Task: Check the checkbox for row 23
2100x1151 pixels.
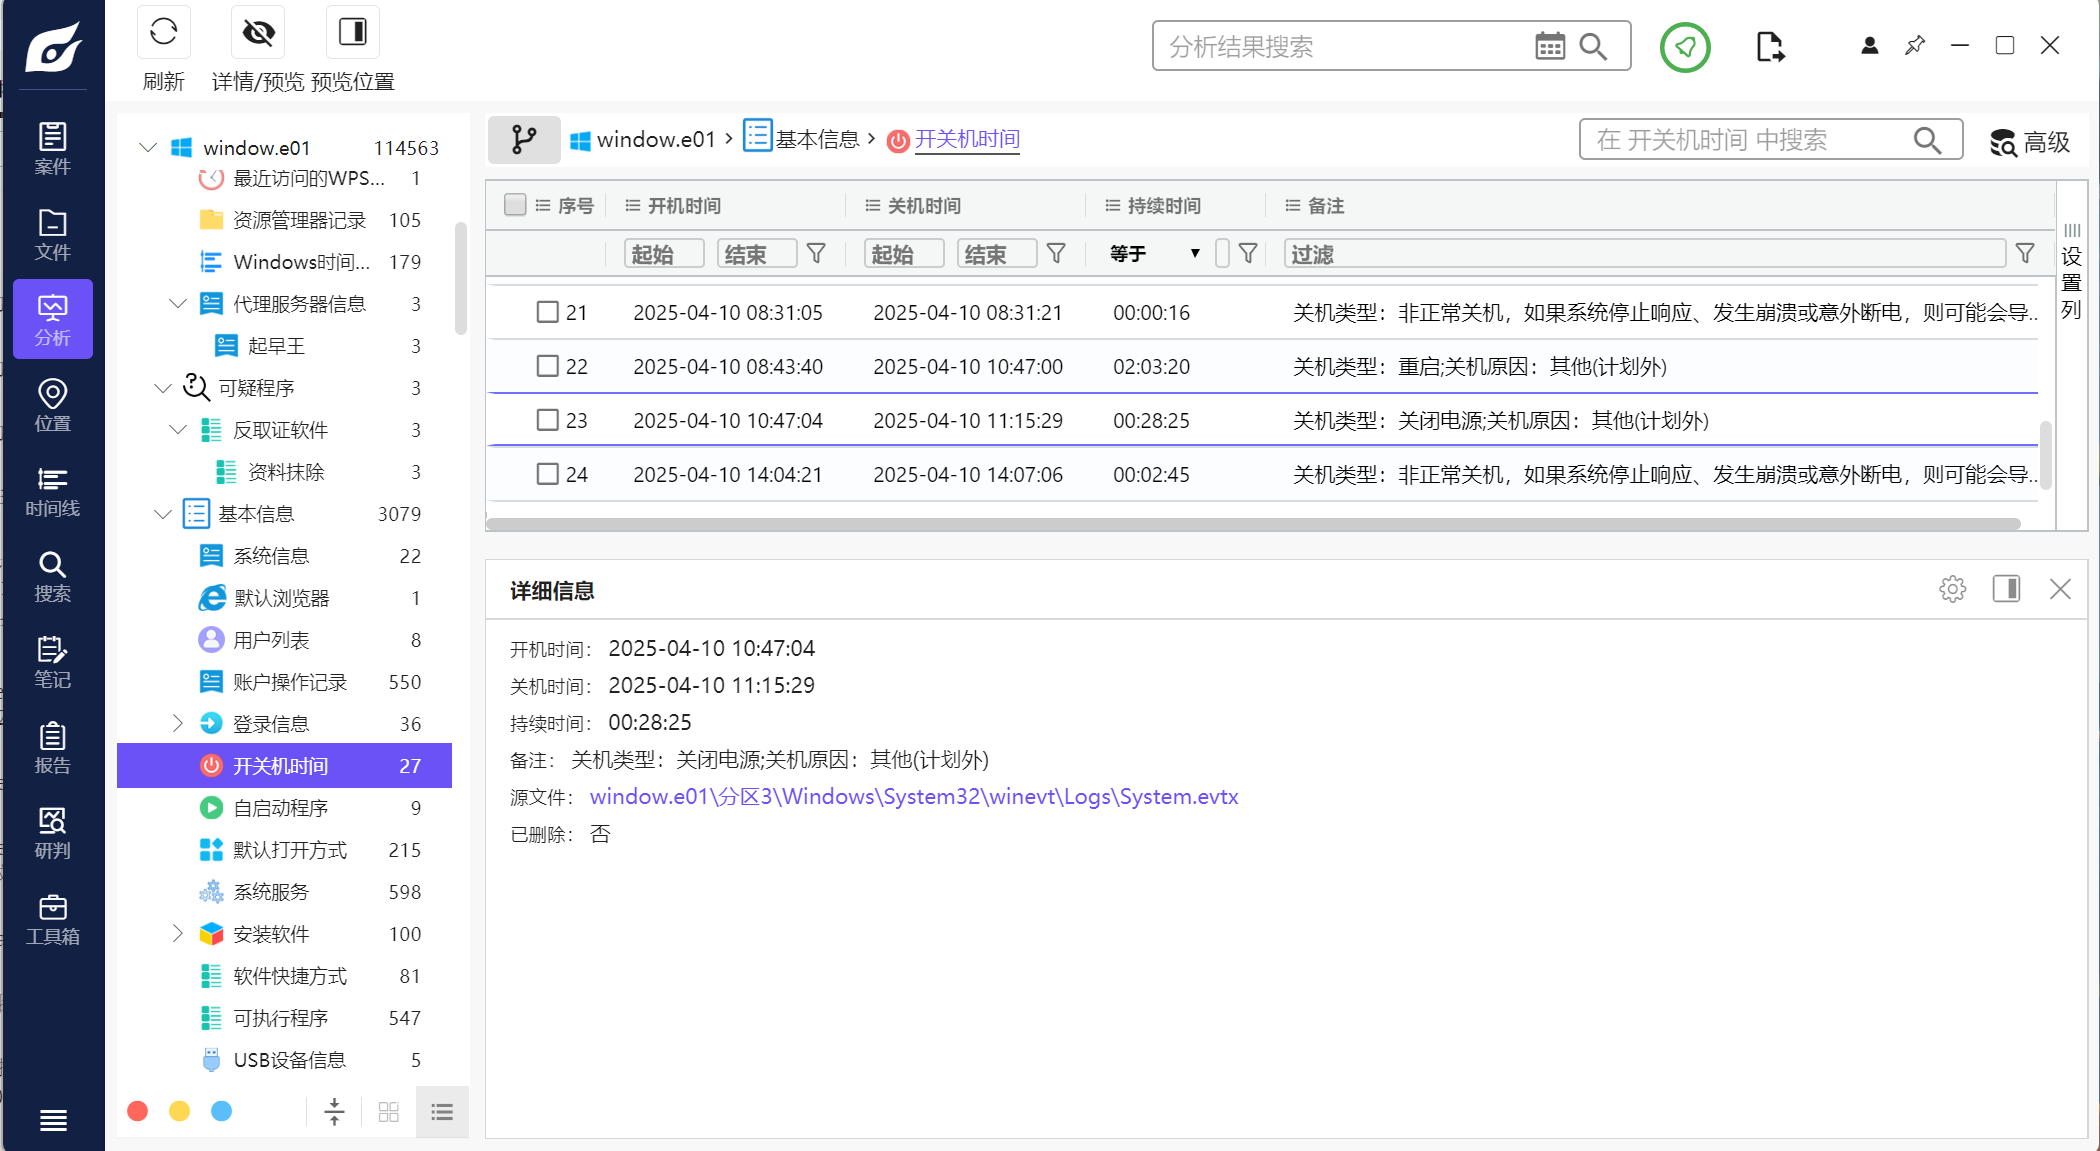Action: (x=547, y=420)
